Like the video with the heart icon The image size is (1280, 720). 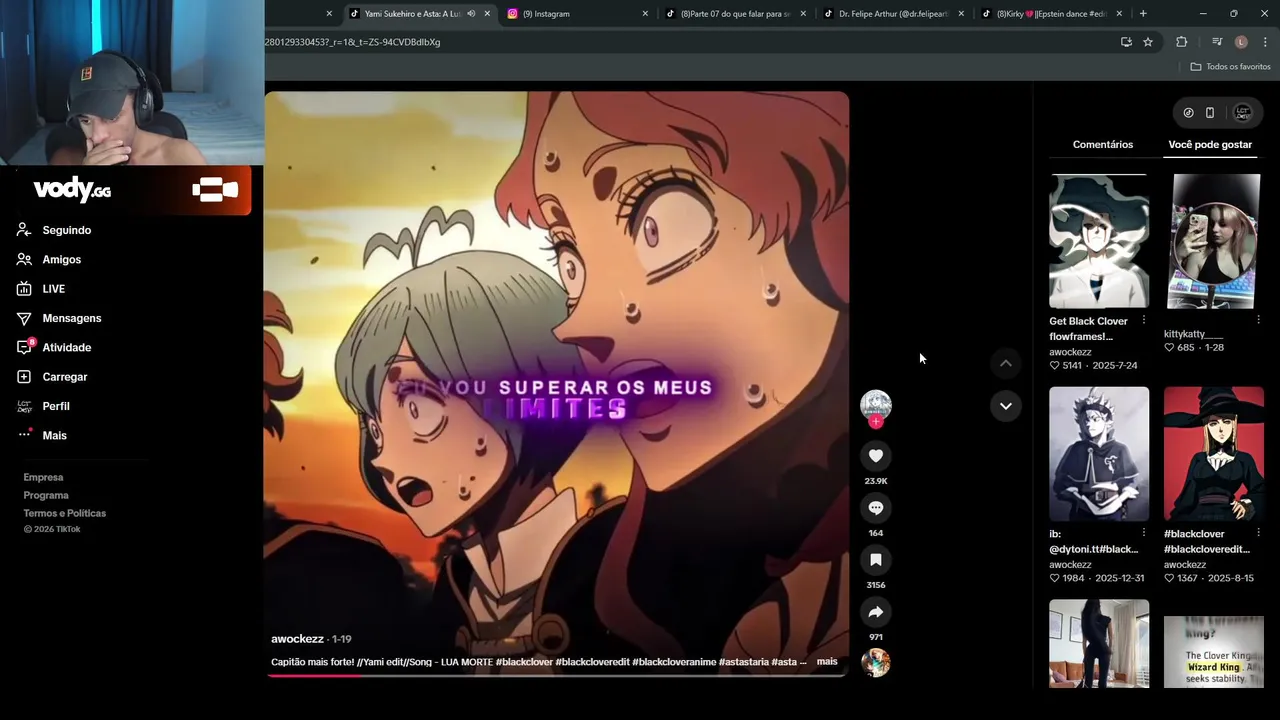875,456
